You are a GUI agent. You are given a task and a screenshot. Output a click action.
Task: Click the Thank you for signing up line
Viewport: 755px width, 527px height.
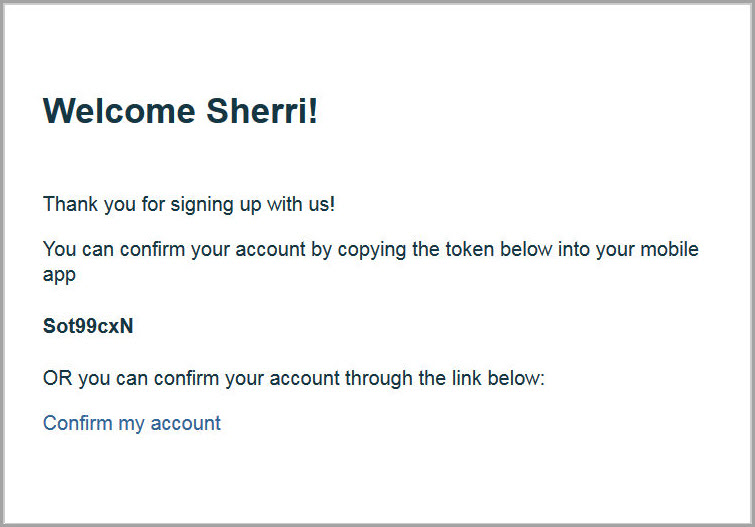point(189,205)
